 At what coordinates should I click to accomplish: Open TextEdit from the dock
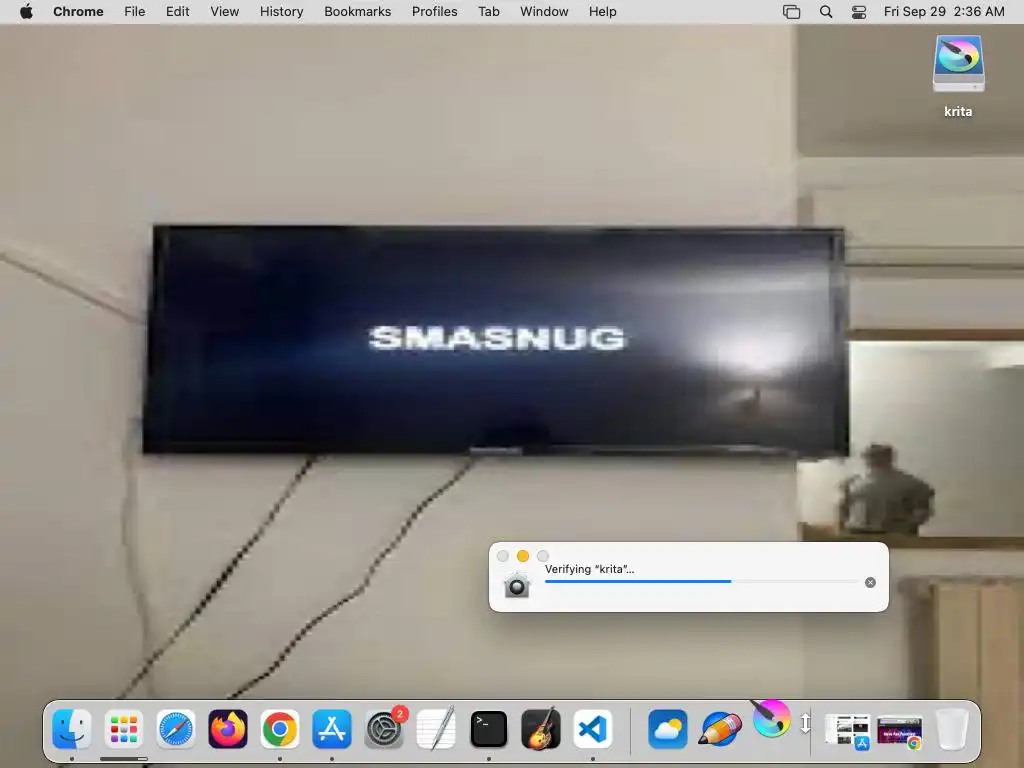pos(436,729)
